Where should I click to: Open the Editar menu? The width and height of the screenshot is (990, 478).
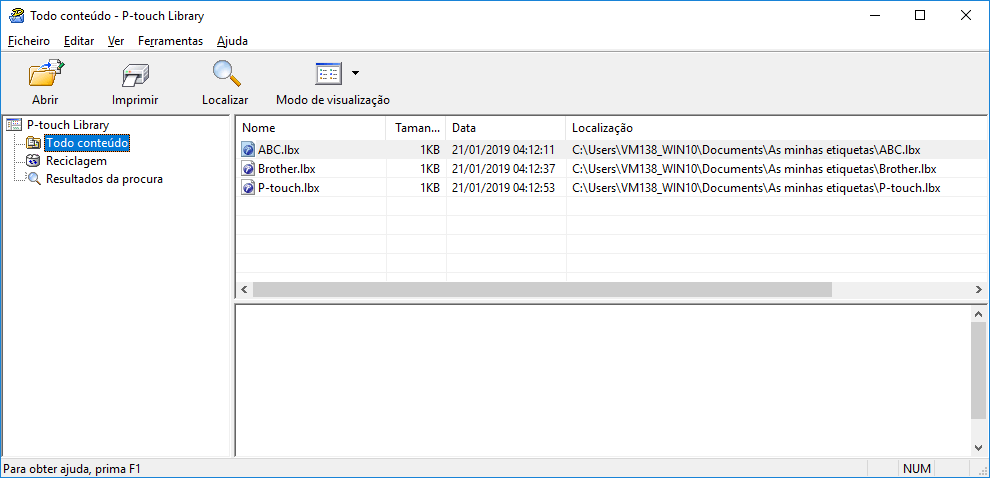pyautogui.click(x=79, y=41)
